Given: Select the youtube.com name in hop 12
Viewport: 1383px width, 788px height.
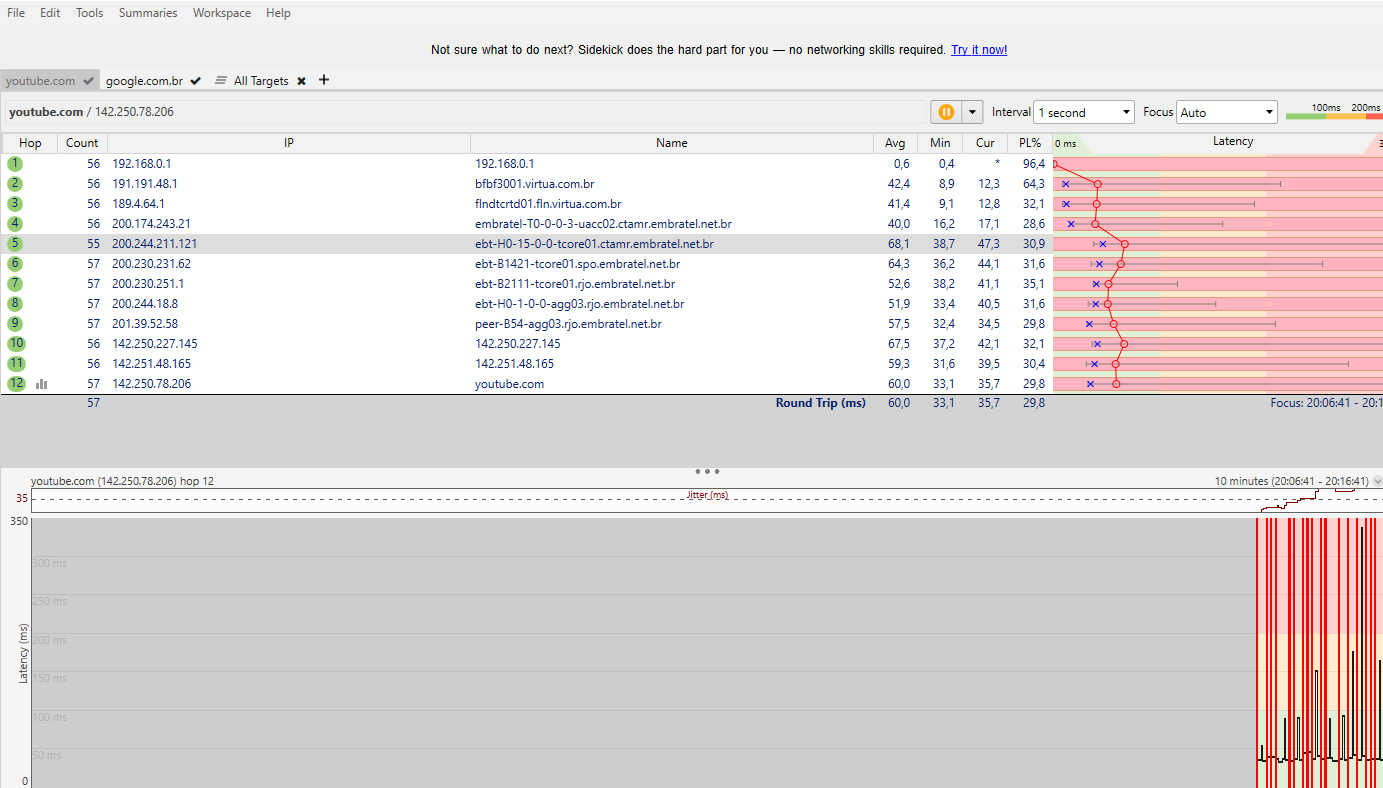Looking at the screenshot, I should [x=509, y=383].
